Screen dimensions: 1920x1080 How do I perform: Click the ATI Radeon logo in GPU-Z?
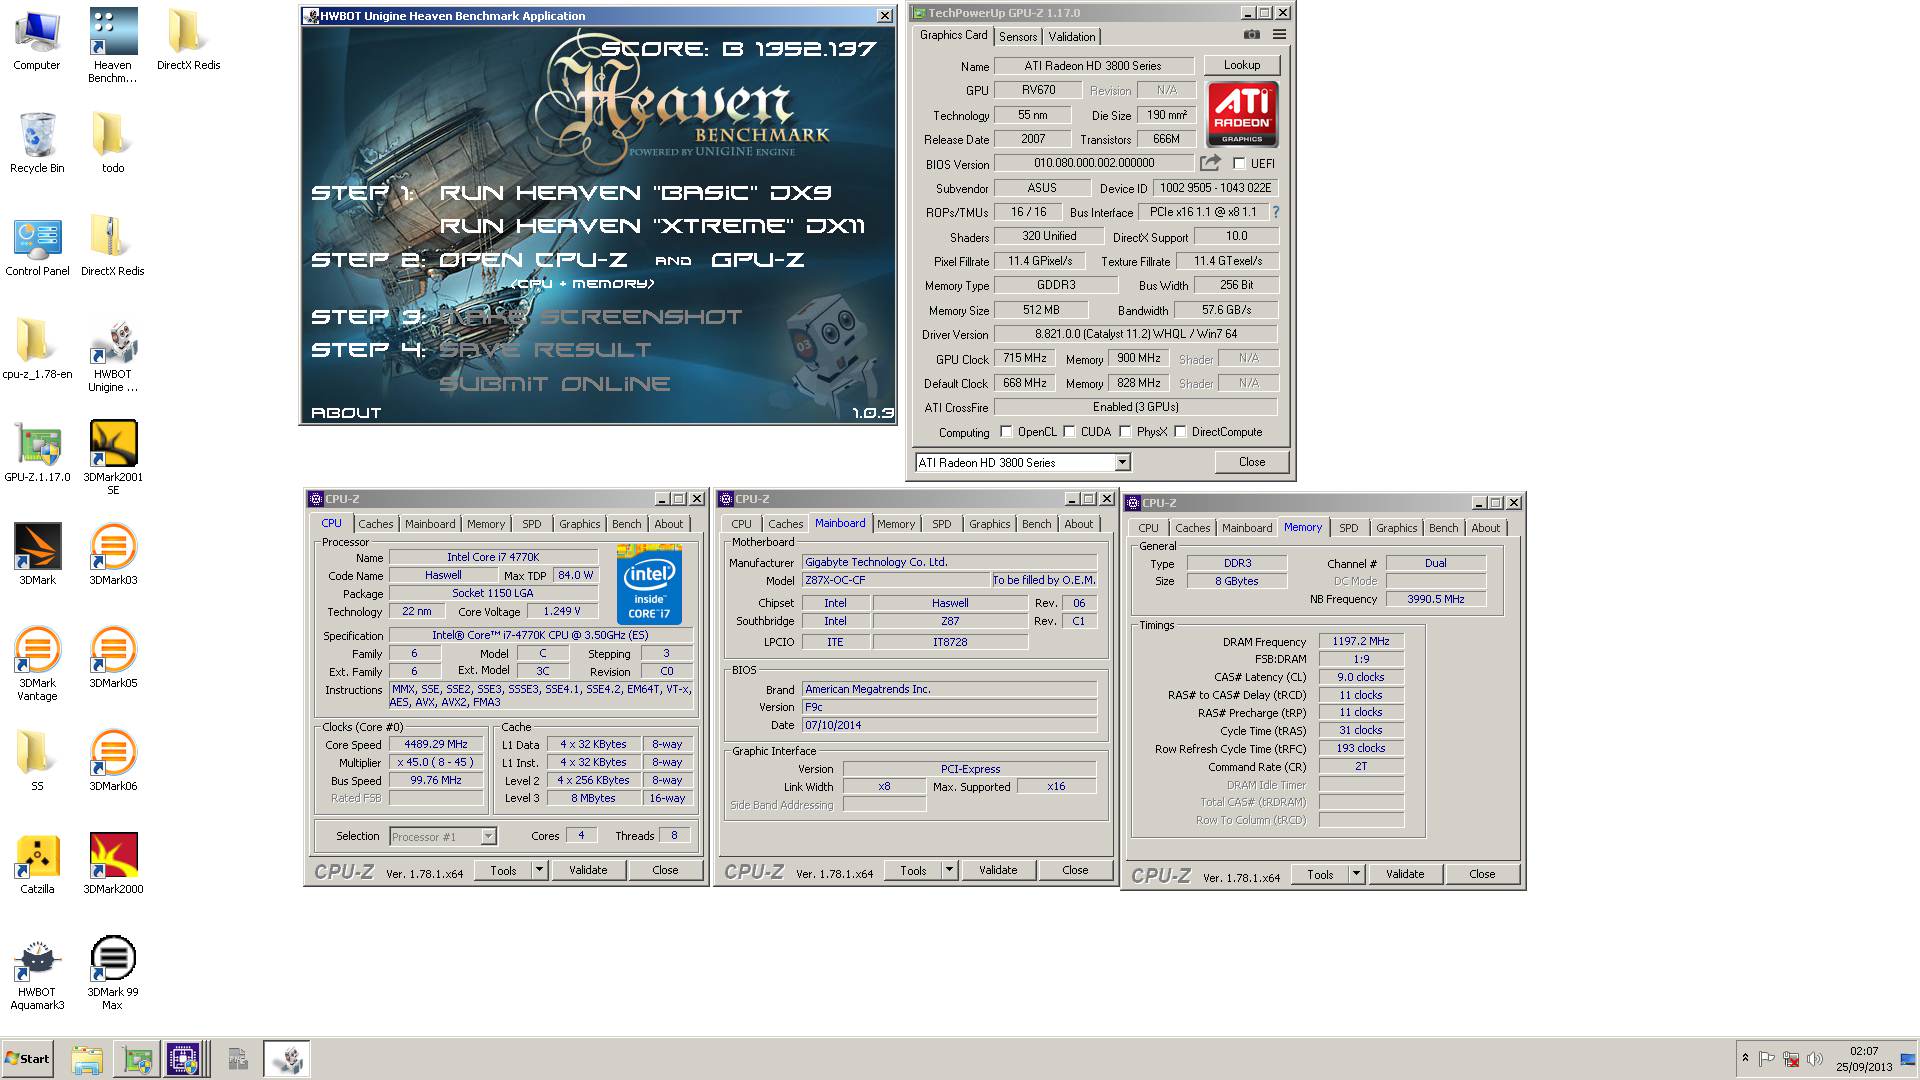click(1242, 115)
